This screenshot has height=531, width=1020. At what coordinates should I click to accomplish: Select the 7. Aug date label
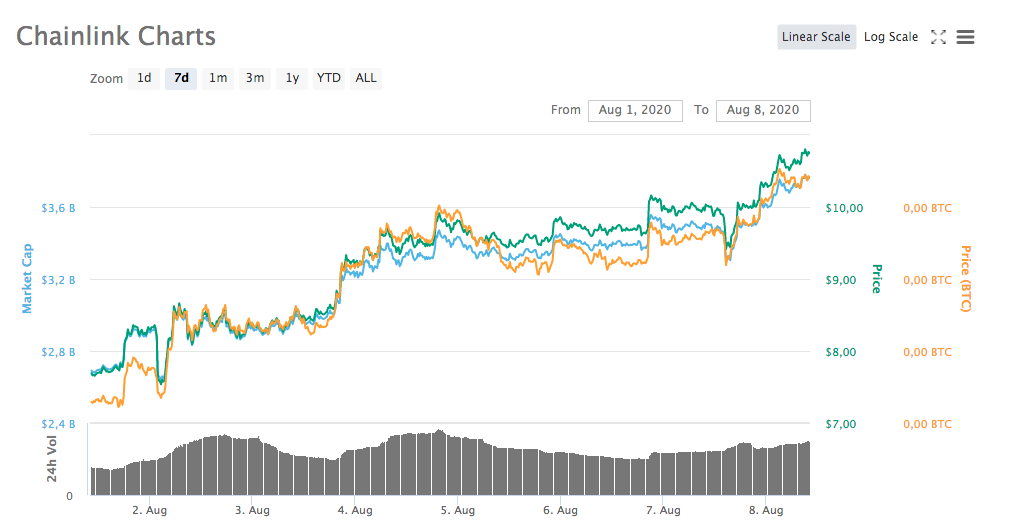point(664,510)
